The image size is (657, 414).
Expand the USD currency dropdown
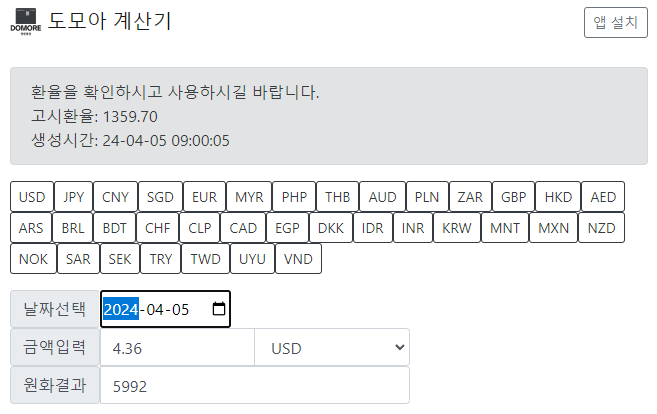[x=332, y=348]
